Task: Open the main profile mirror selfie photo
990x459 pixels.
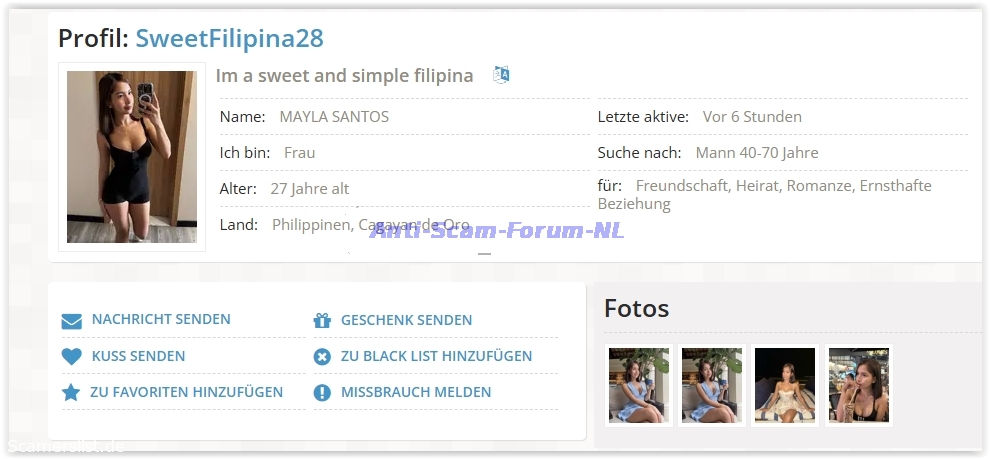Action: (x=132, y=157)
